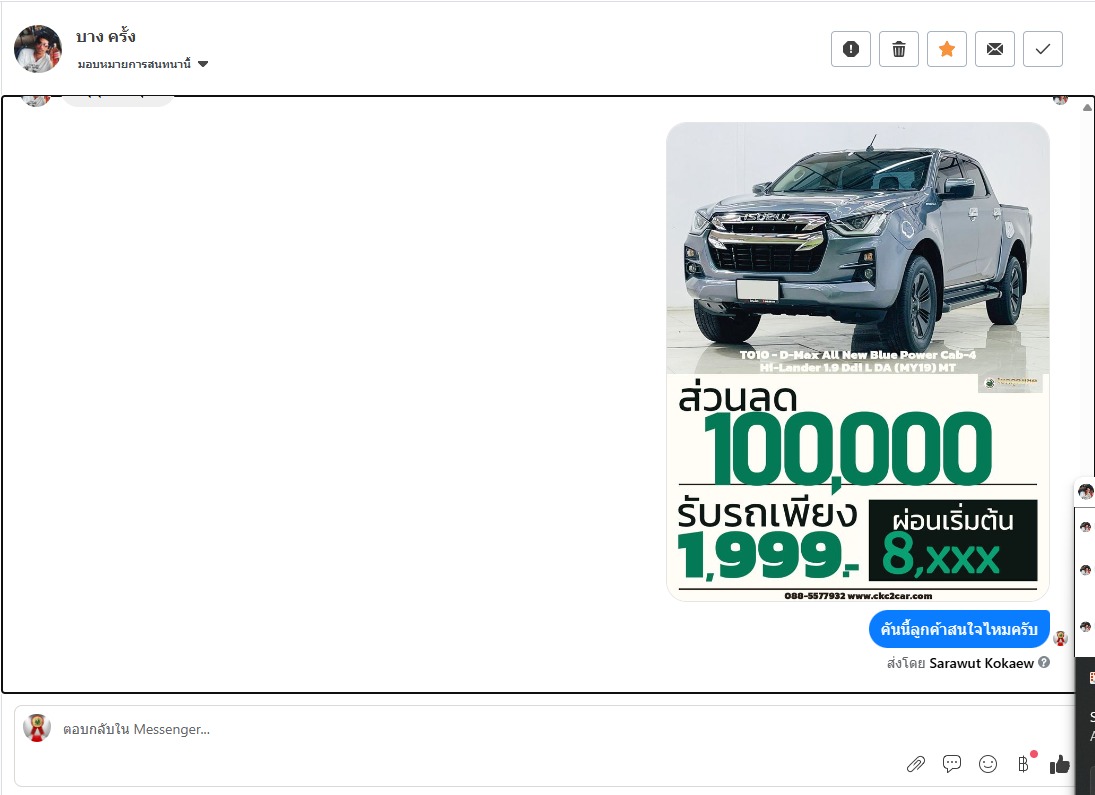Click the blue message bubble คันนี้ลูกค้าสนใจไหมครับ
Viewport: 1095px width, 795px height.
click(x=959, y=630)
